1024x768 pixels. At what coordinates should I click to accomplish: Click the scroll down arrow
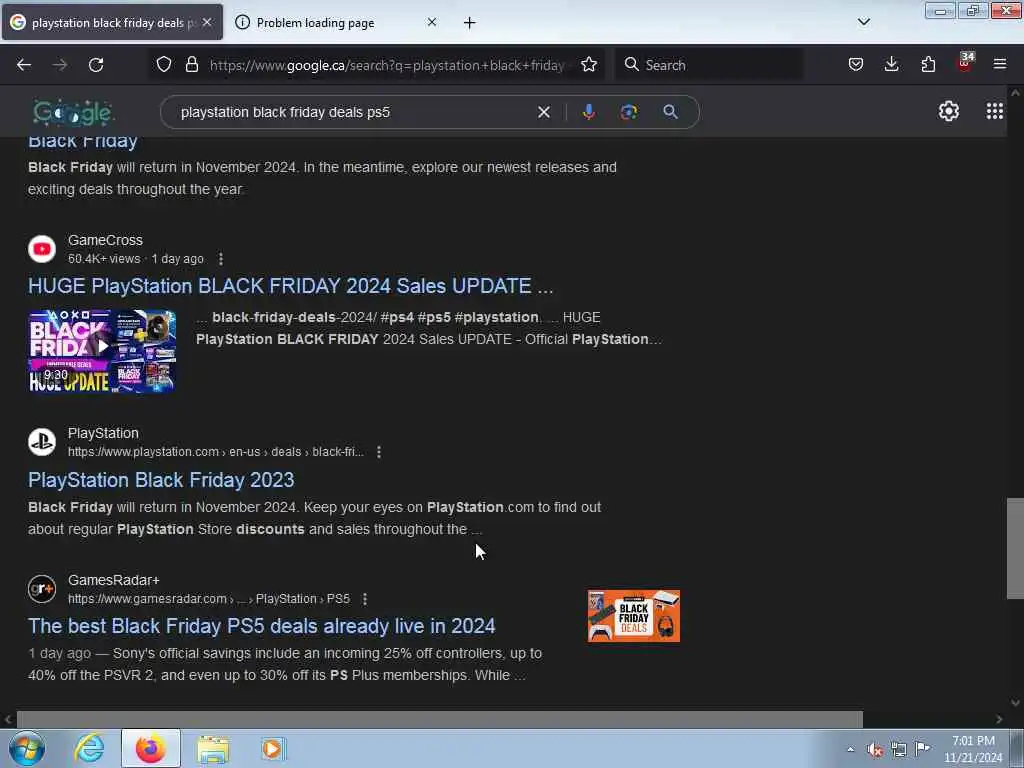point(1015,703)
